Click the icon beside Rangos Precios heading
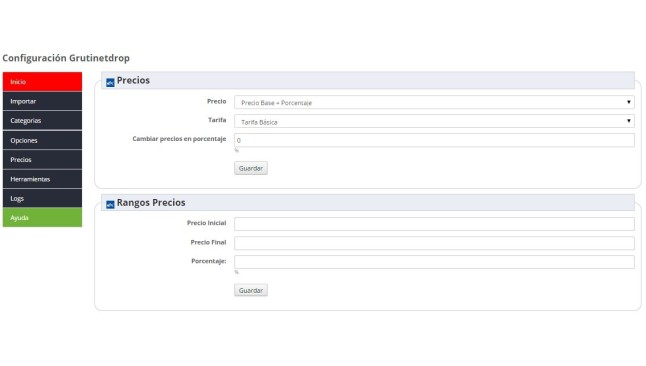This screenshot has width=646, height=366. (110, 204)
